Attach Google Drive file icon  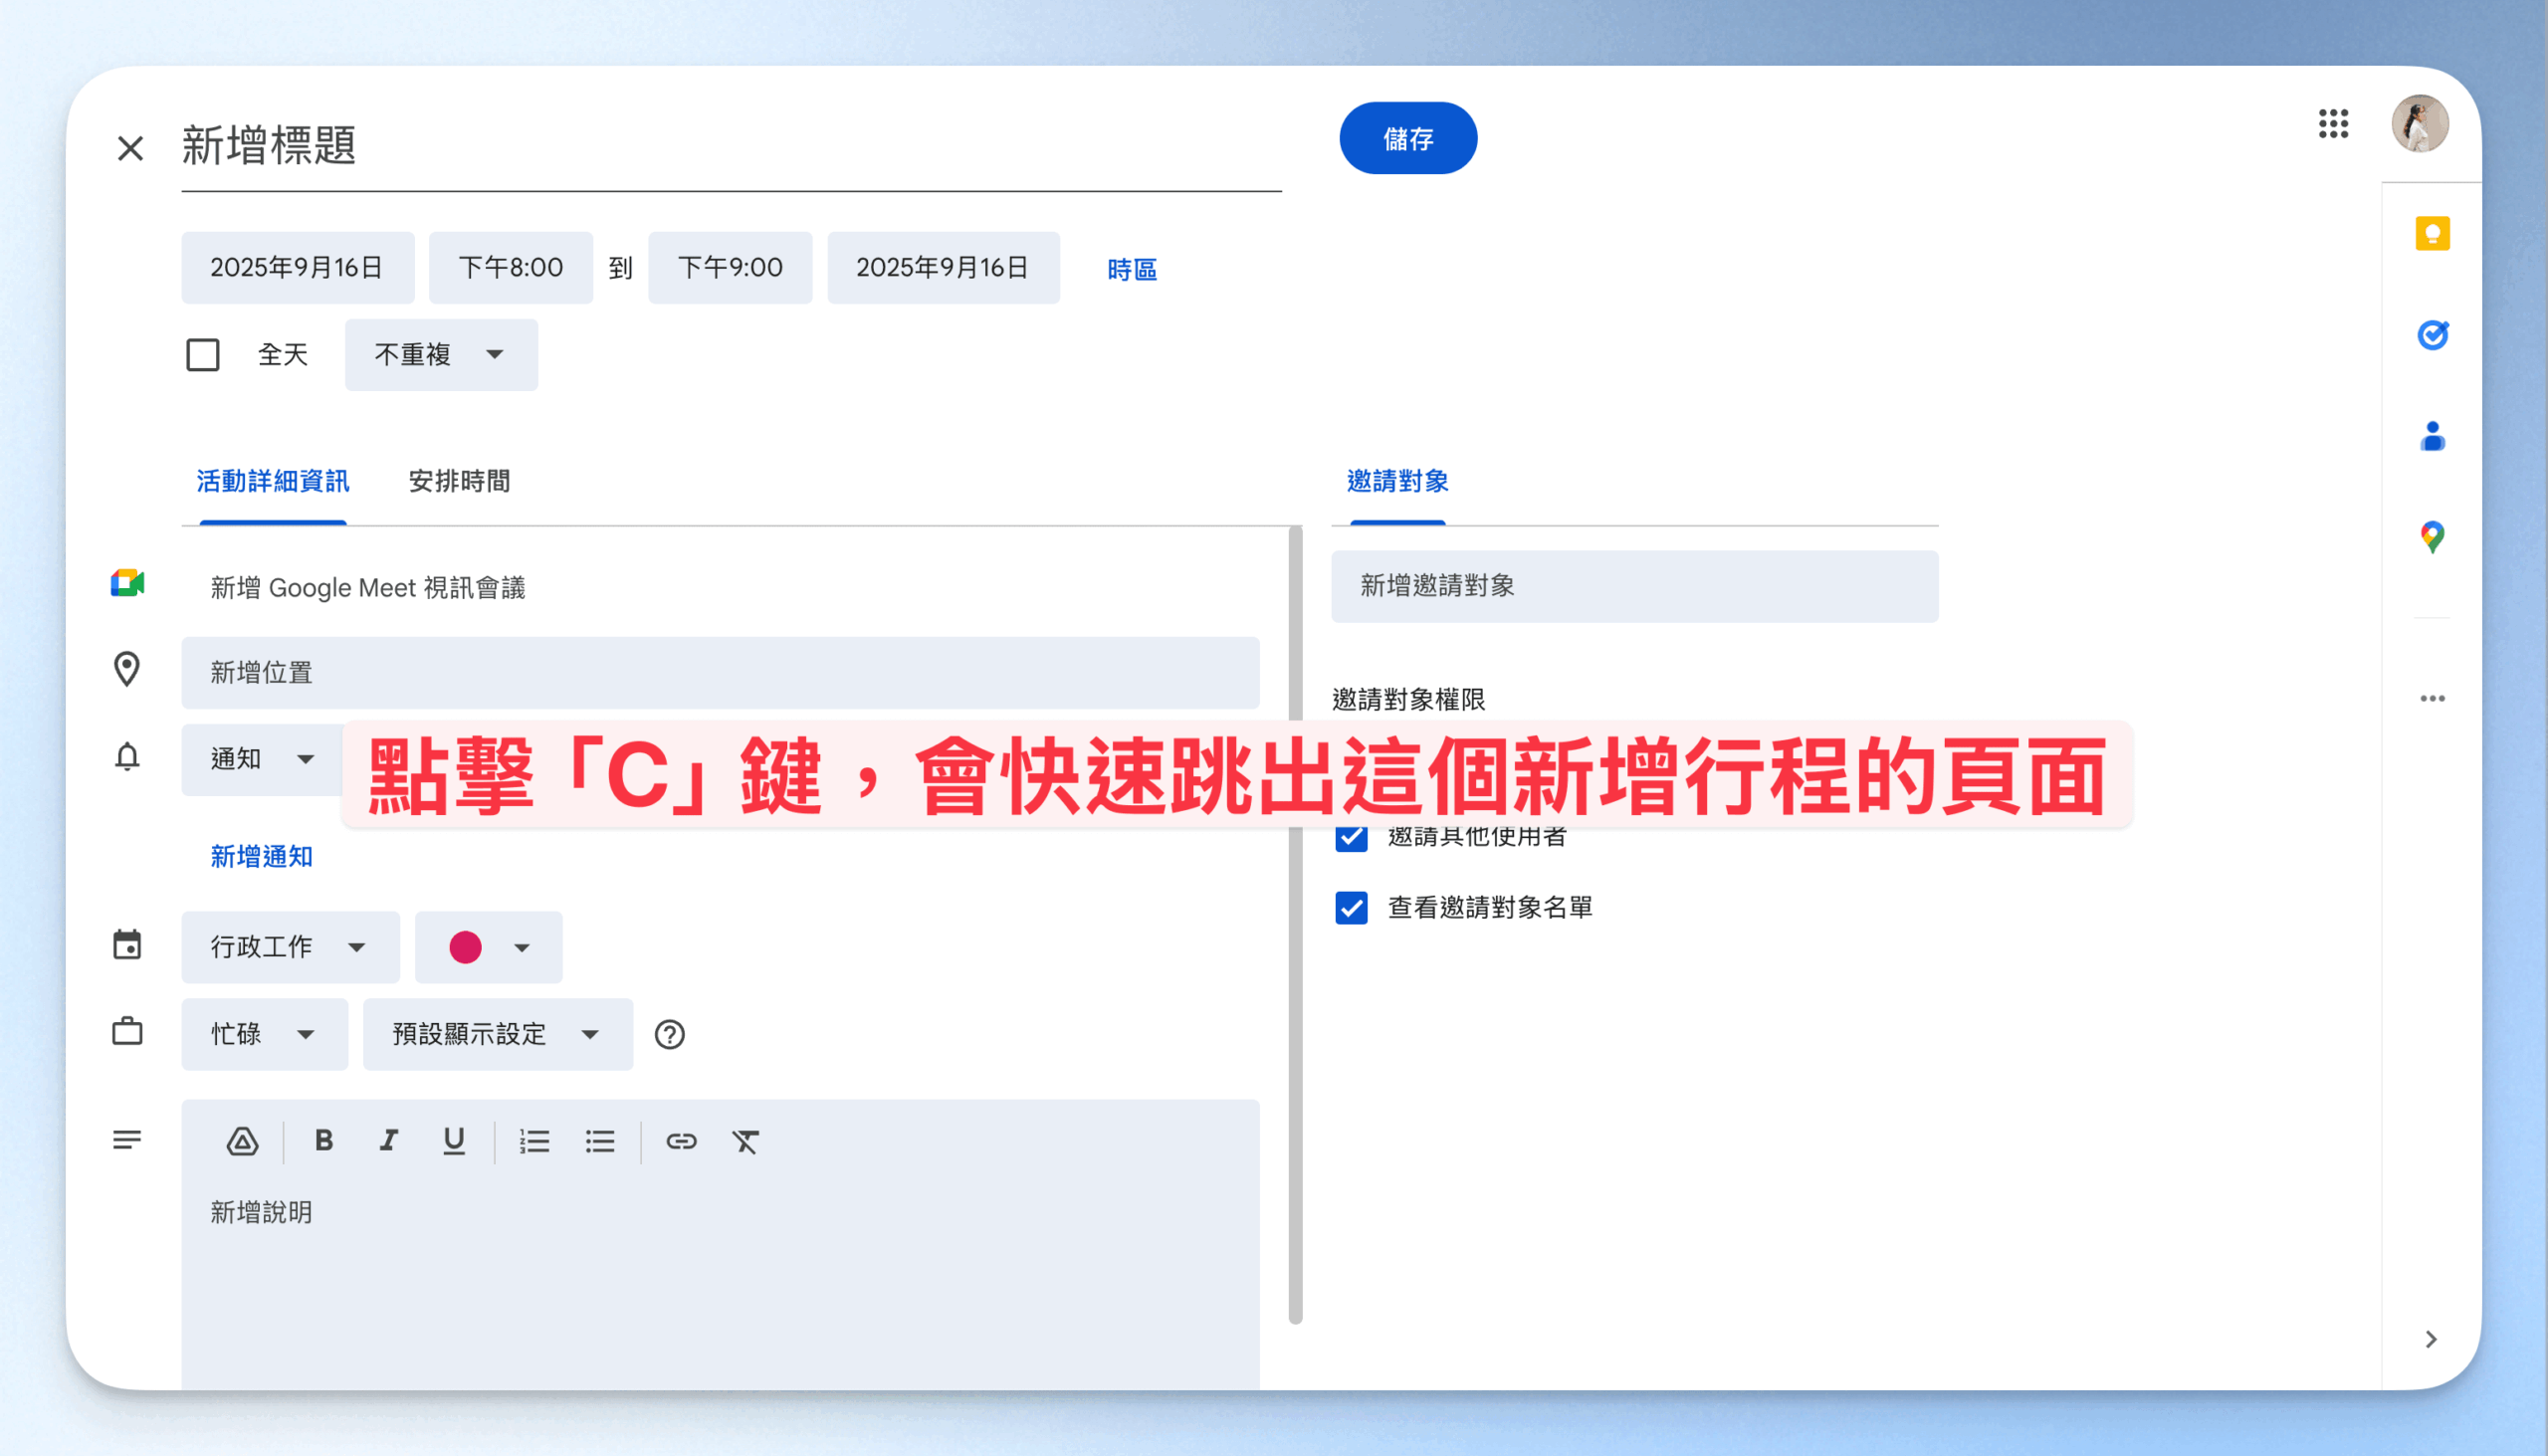[242, 1141]
